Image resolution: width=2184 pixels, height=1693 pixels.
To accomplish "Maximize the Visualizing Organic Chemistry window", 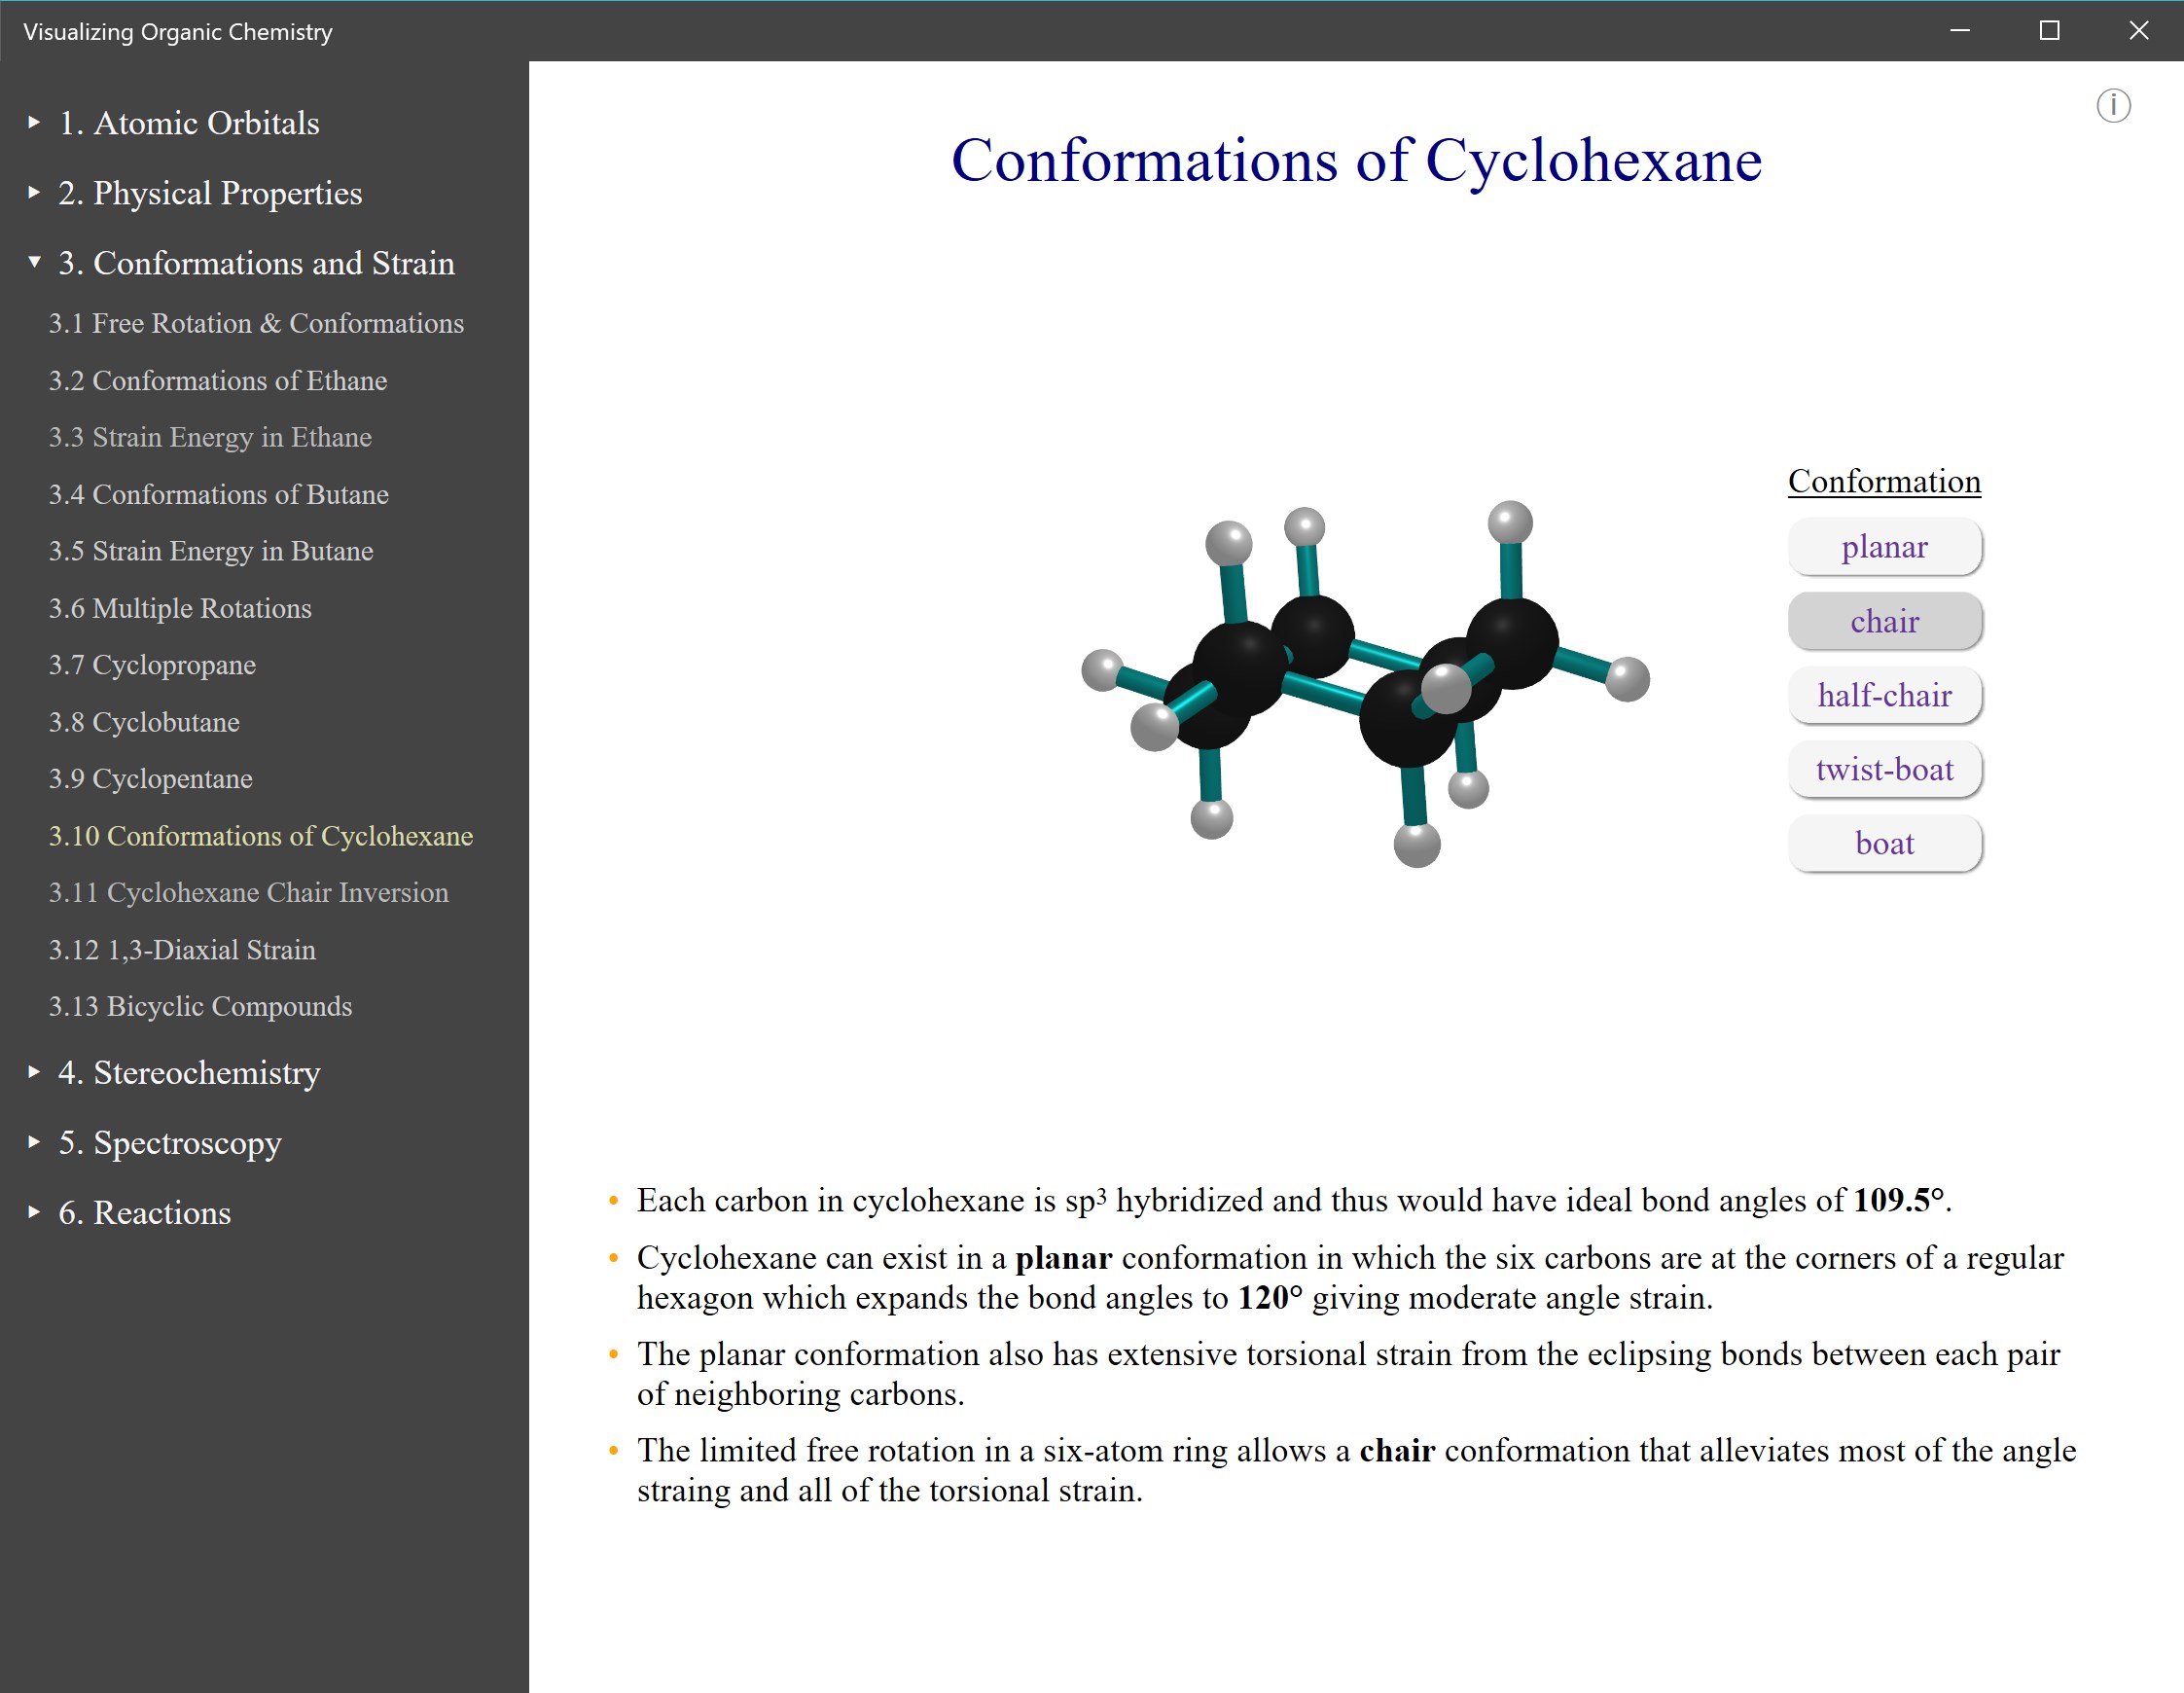I will (x=2049, y=30).
